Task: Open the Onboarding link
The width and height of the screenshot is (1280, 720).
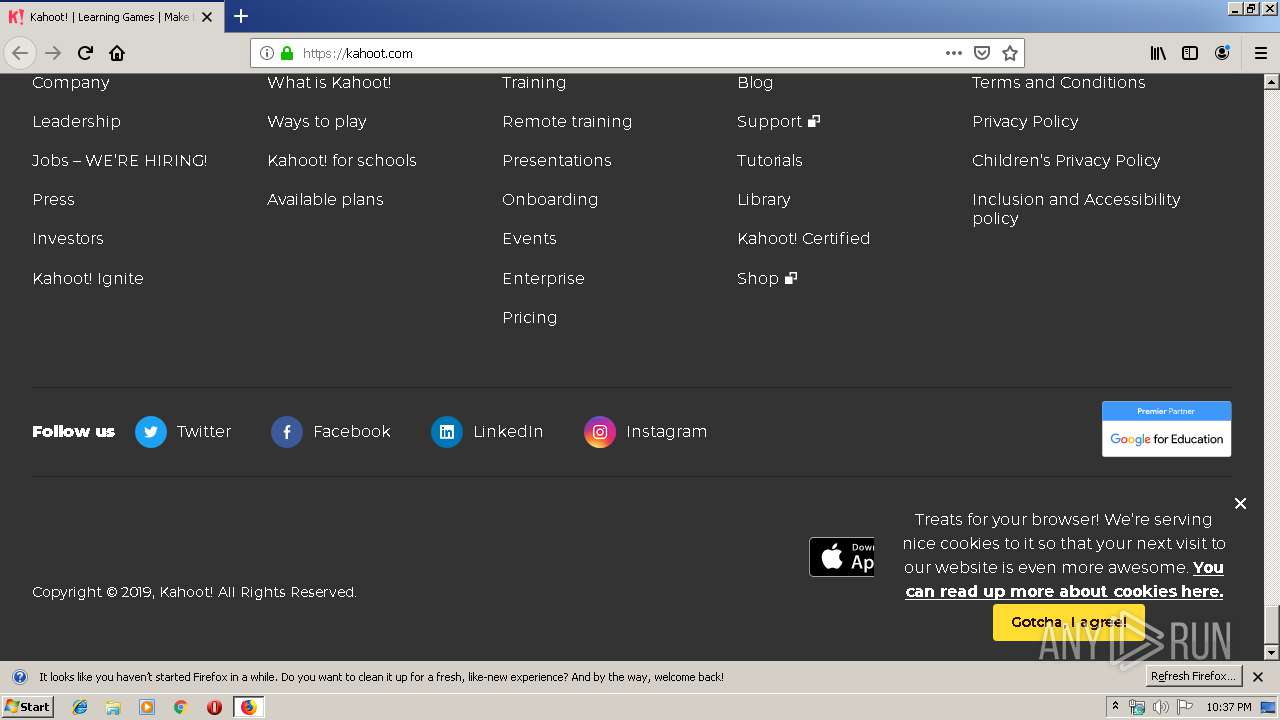Action: pos(550,200)
